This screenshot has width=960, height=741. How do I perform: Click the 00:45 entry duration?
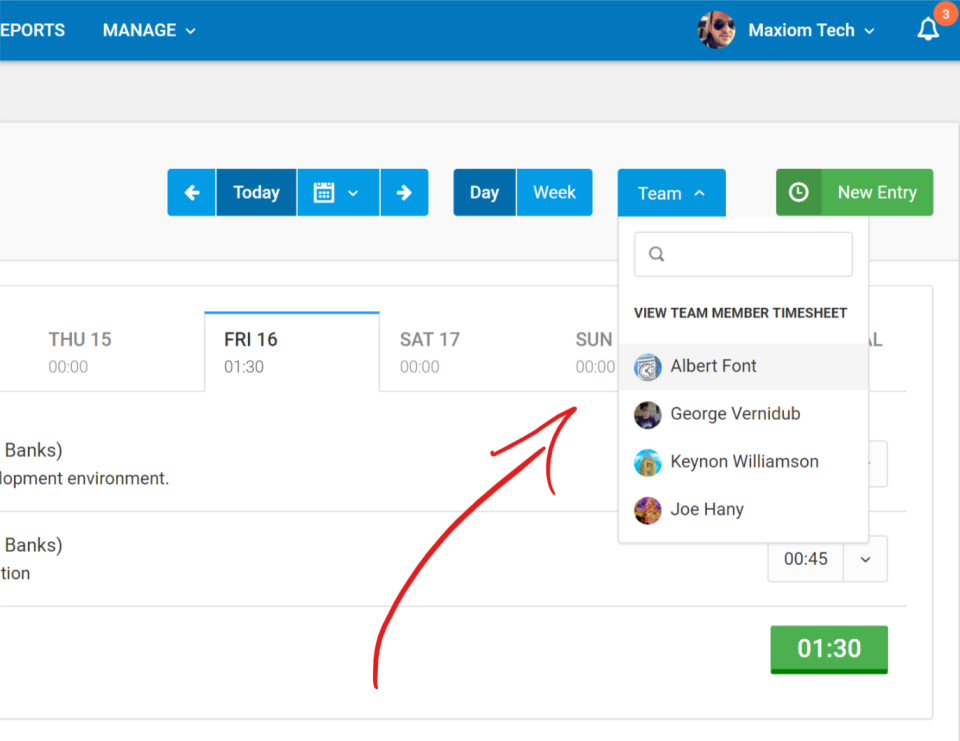tap(806, 559)
